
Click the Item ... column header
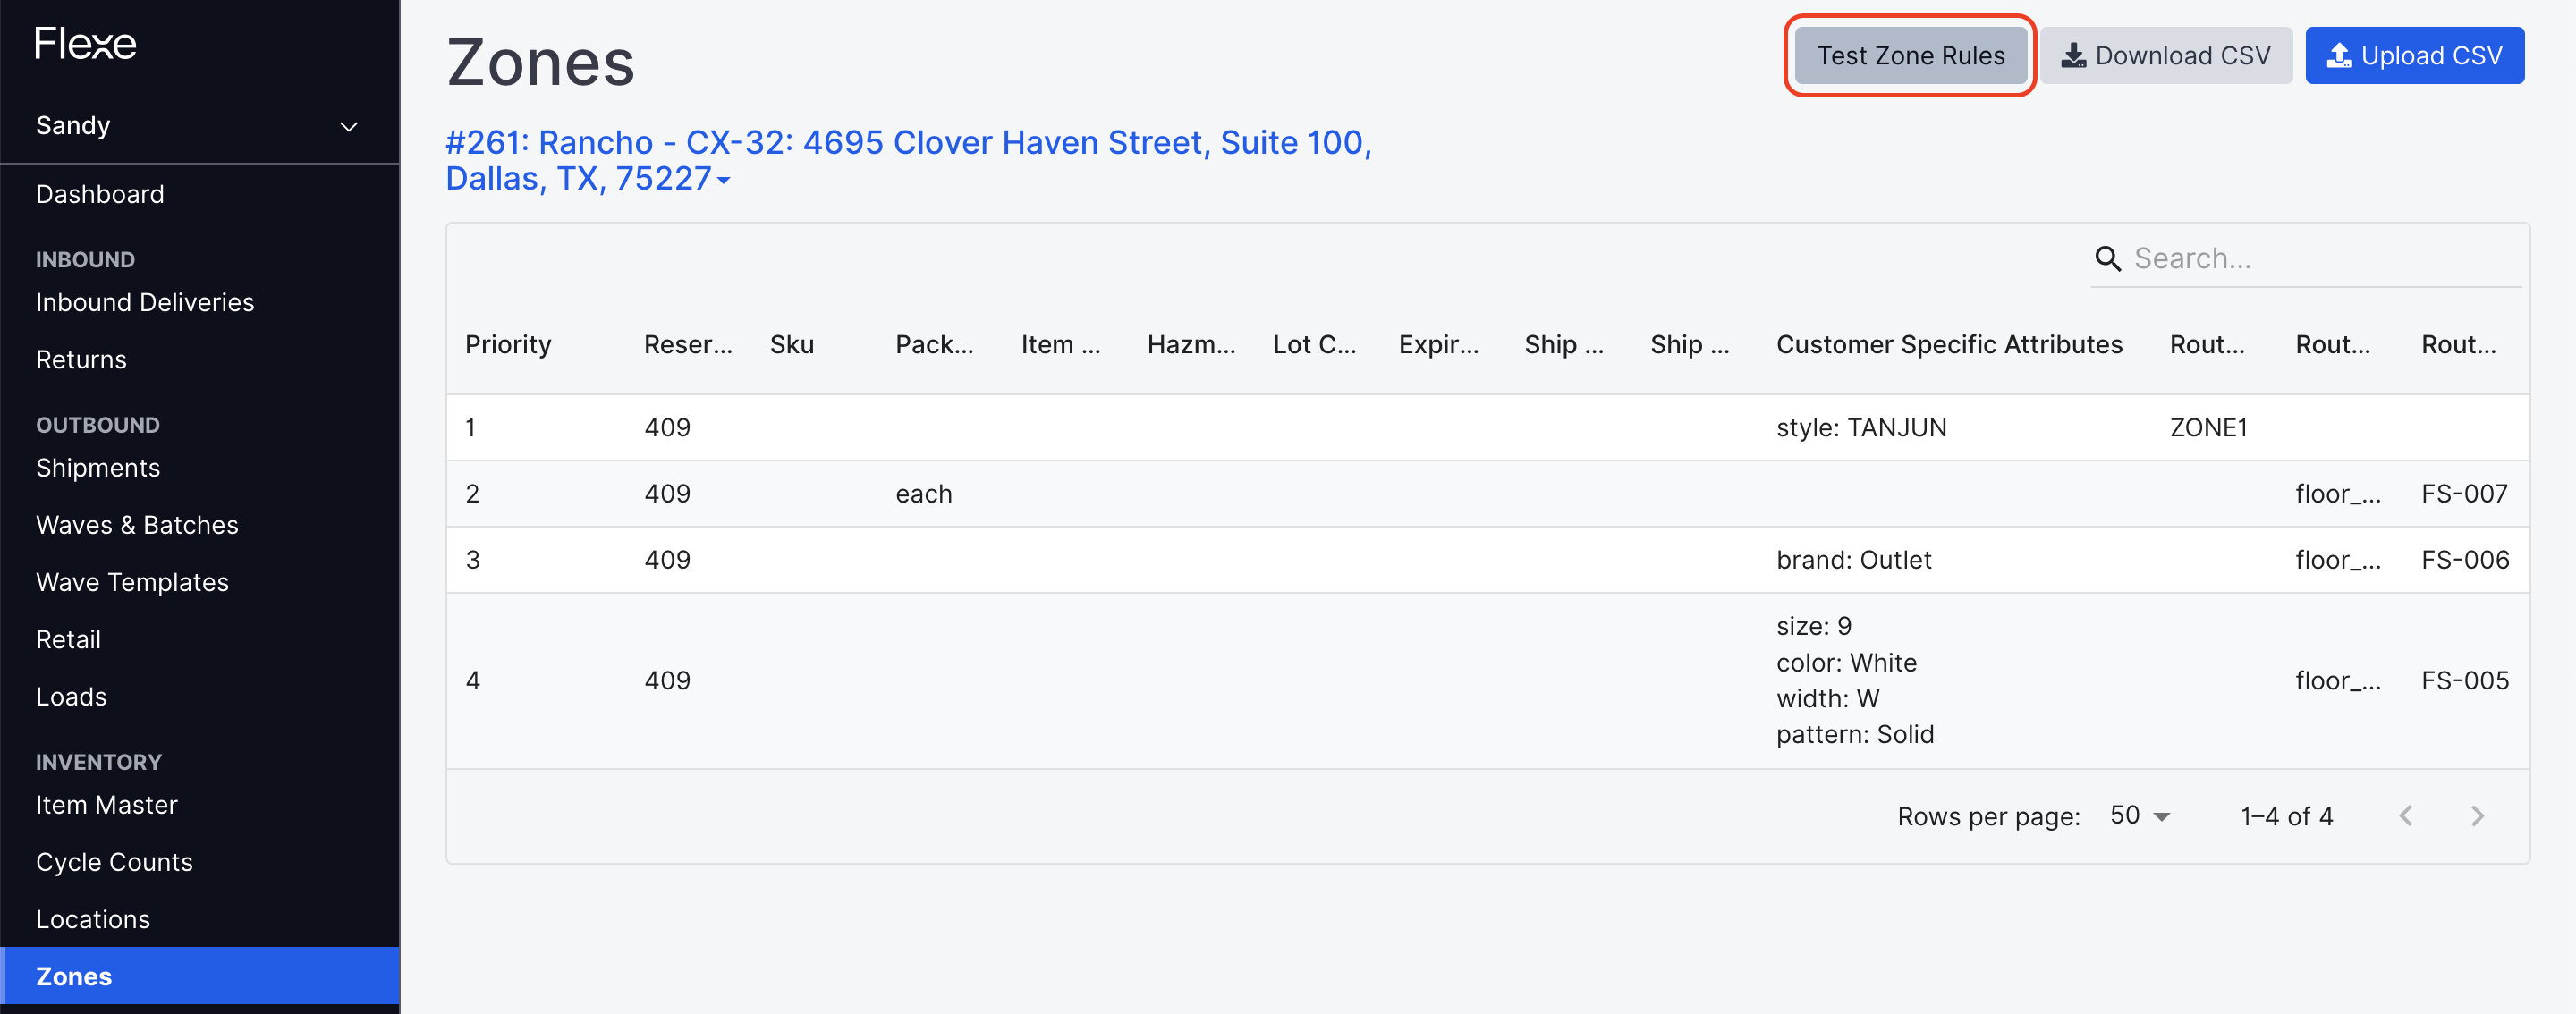coord(1060,344)
